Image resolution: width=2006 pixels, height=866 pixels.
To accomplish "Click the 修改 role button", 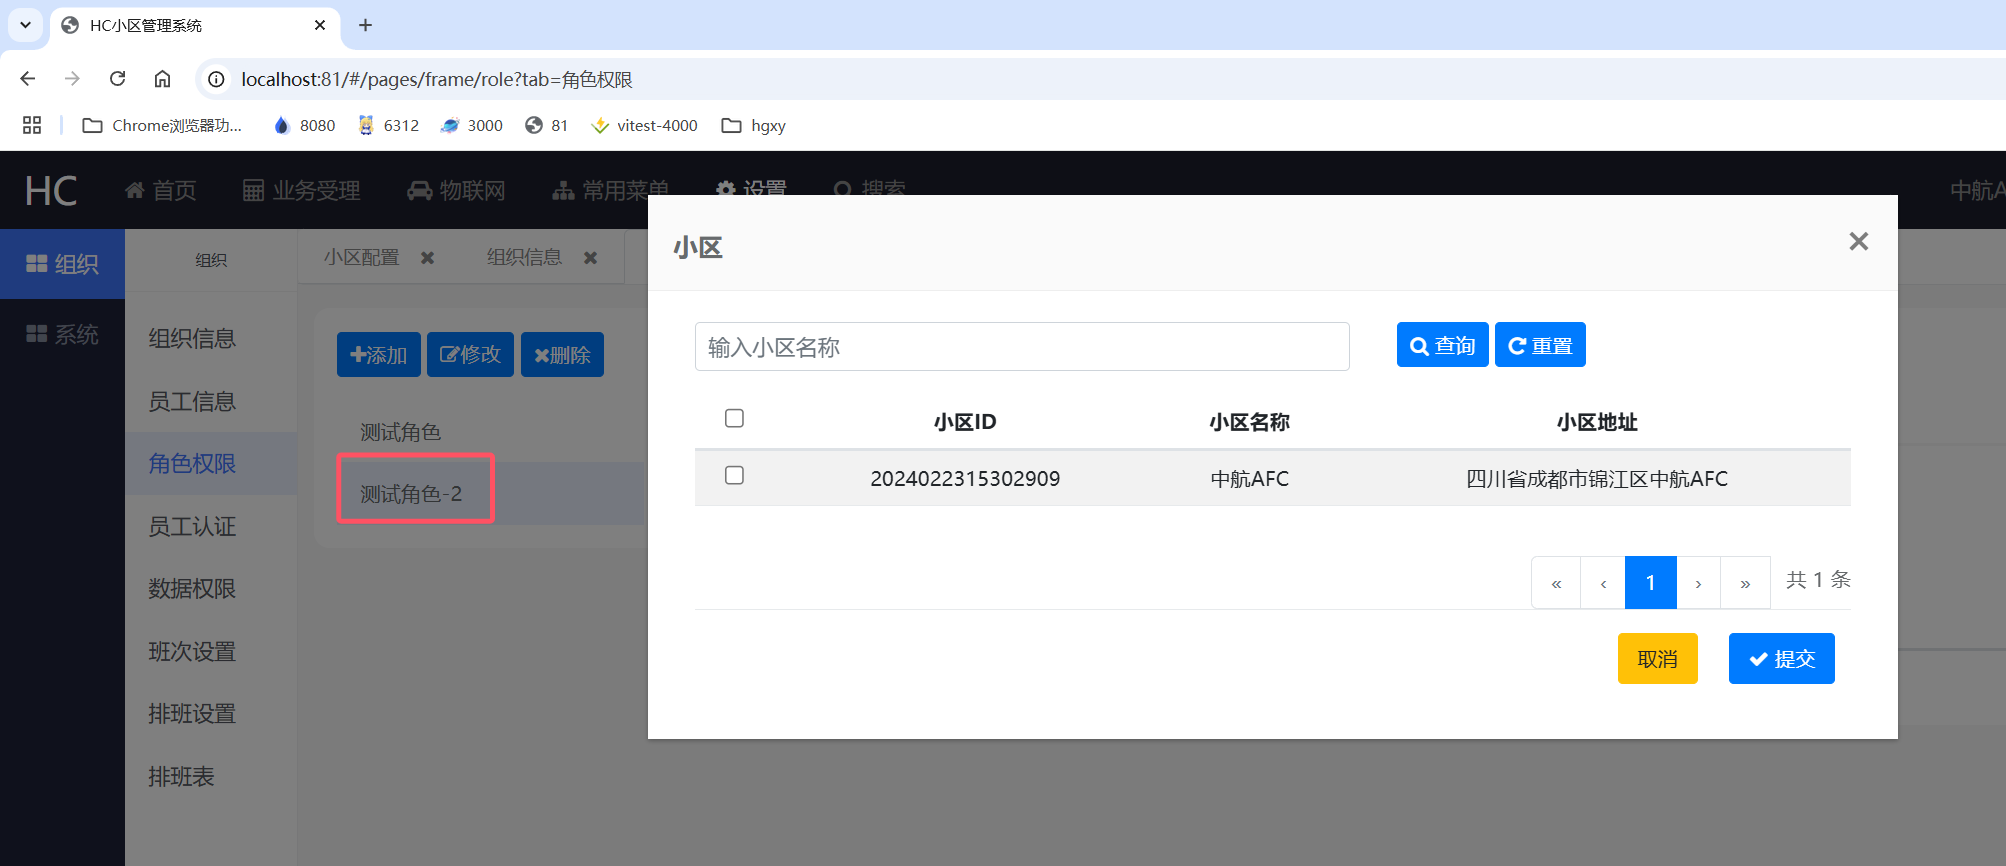I will [x=470, y=354].
